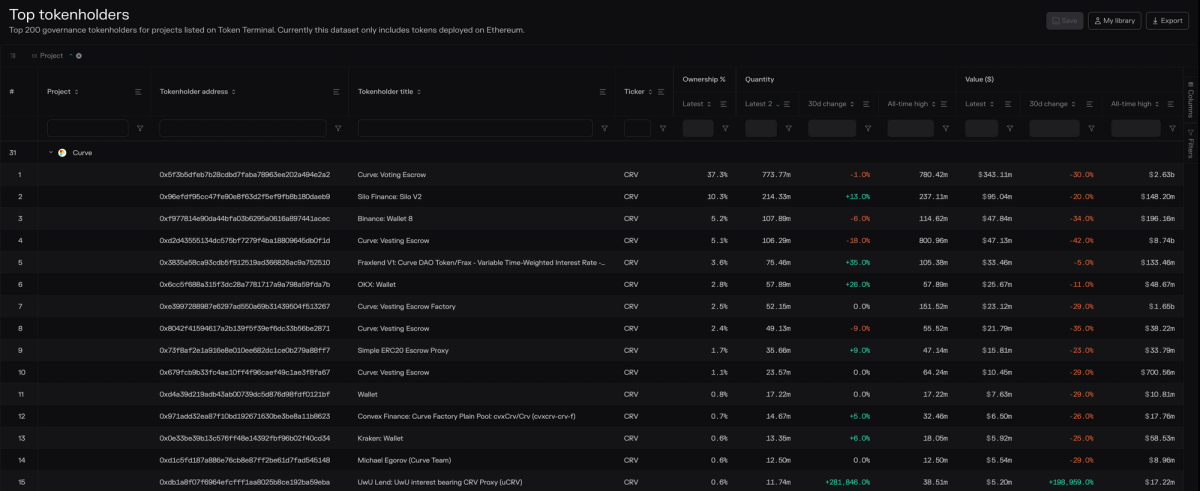The image size is (1200, 491).
Task: Open Value 30d change column menu icon
Action: (x=1091, y=104)
